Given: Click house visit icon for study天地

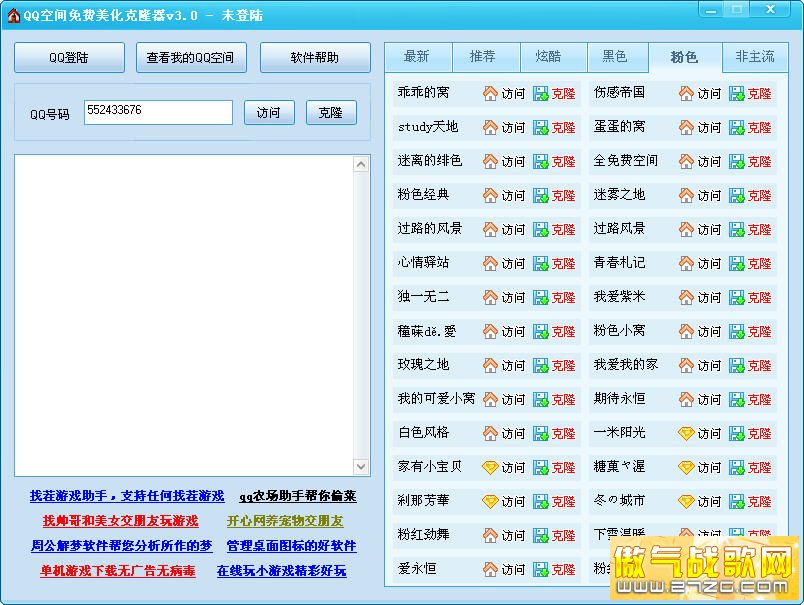Looking at the screenshot, I should pos(490,127).
